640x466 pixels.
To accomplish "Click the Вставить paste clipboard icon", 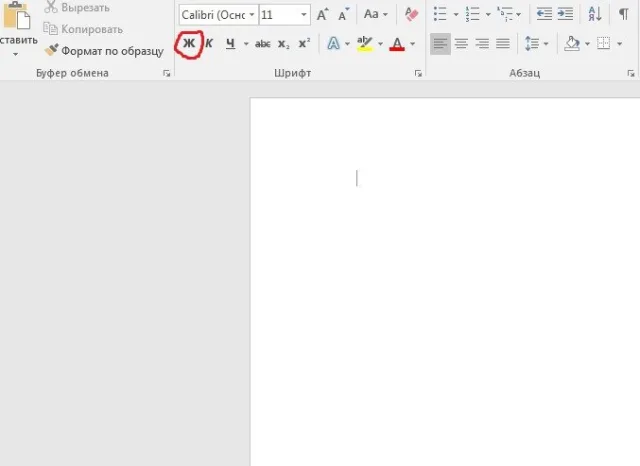I will (x=17, y=16).
